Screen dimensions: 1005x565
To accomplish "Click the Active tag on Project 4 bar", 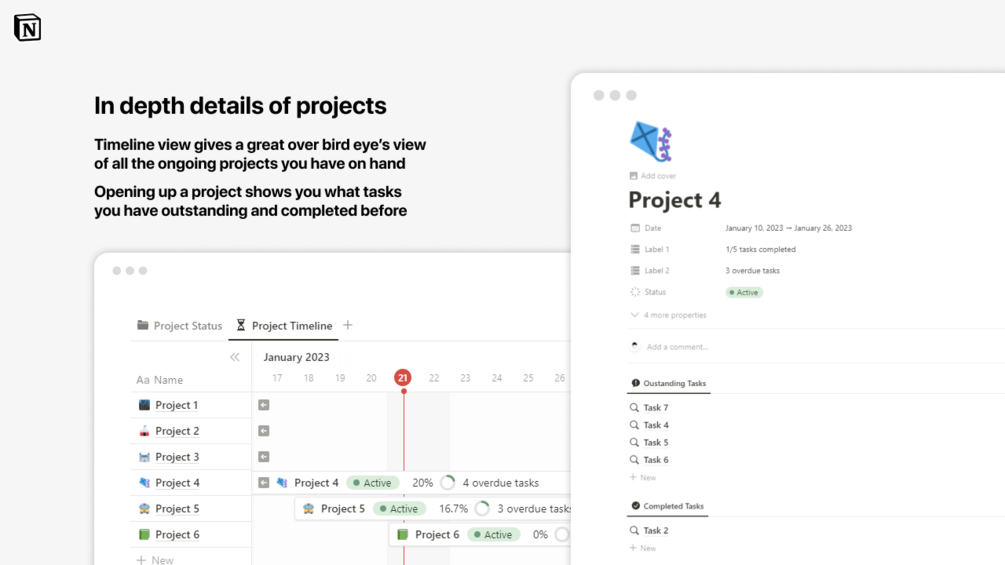I will coord(372,483).
